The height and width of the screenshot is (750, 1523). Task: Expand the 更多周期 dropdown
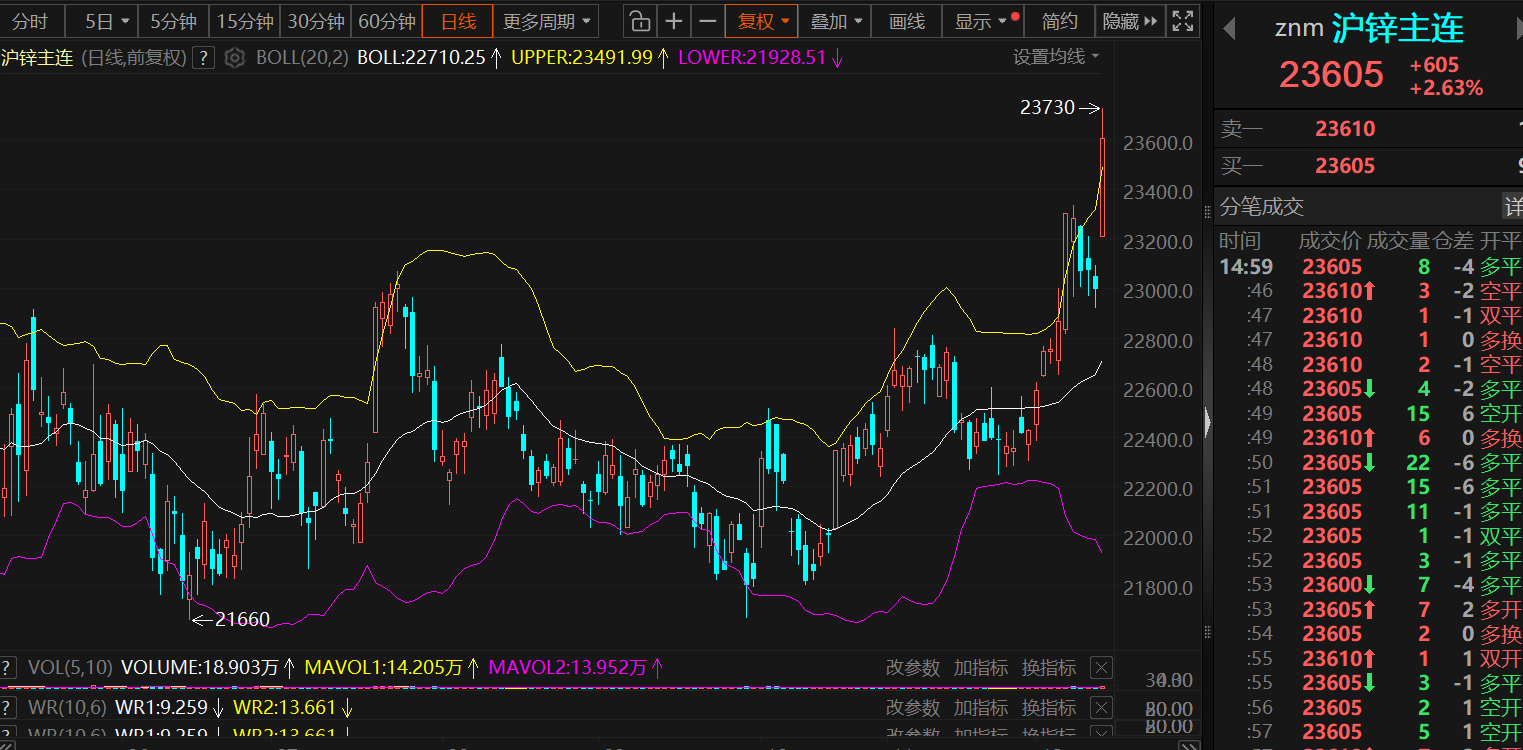(546, 21)
